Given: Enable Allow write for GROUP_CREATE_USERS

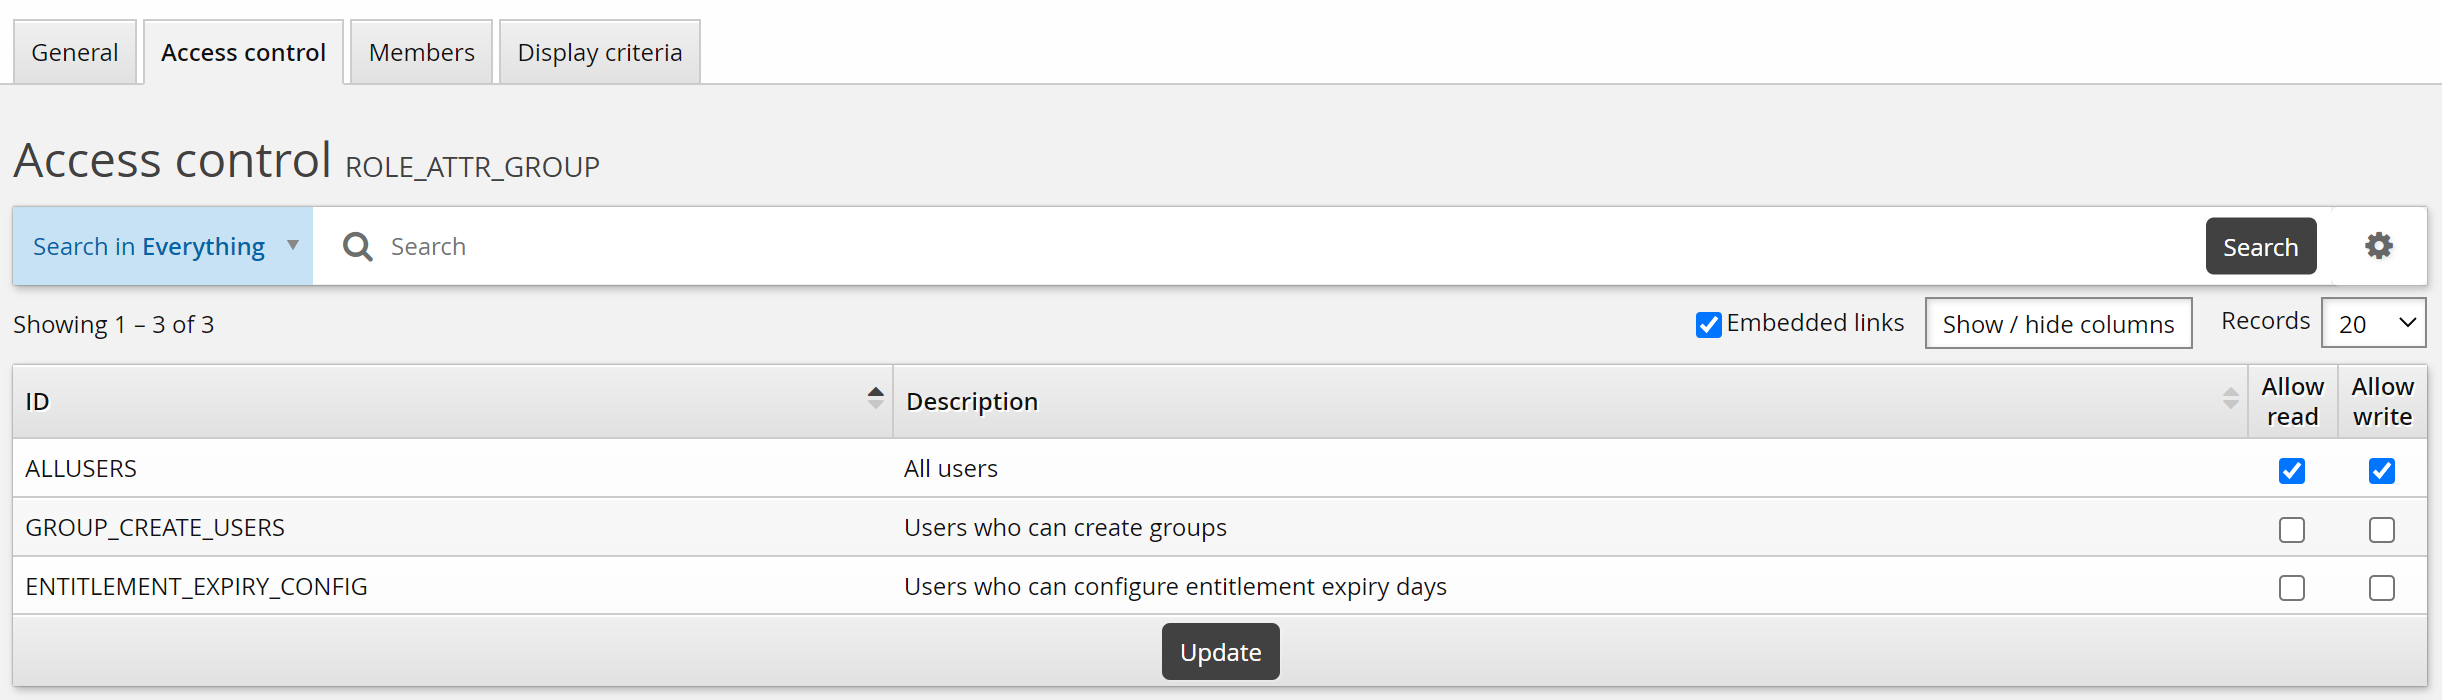Looking at the screenshot, I should click(x=2381, y=530).
